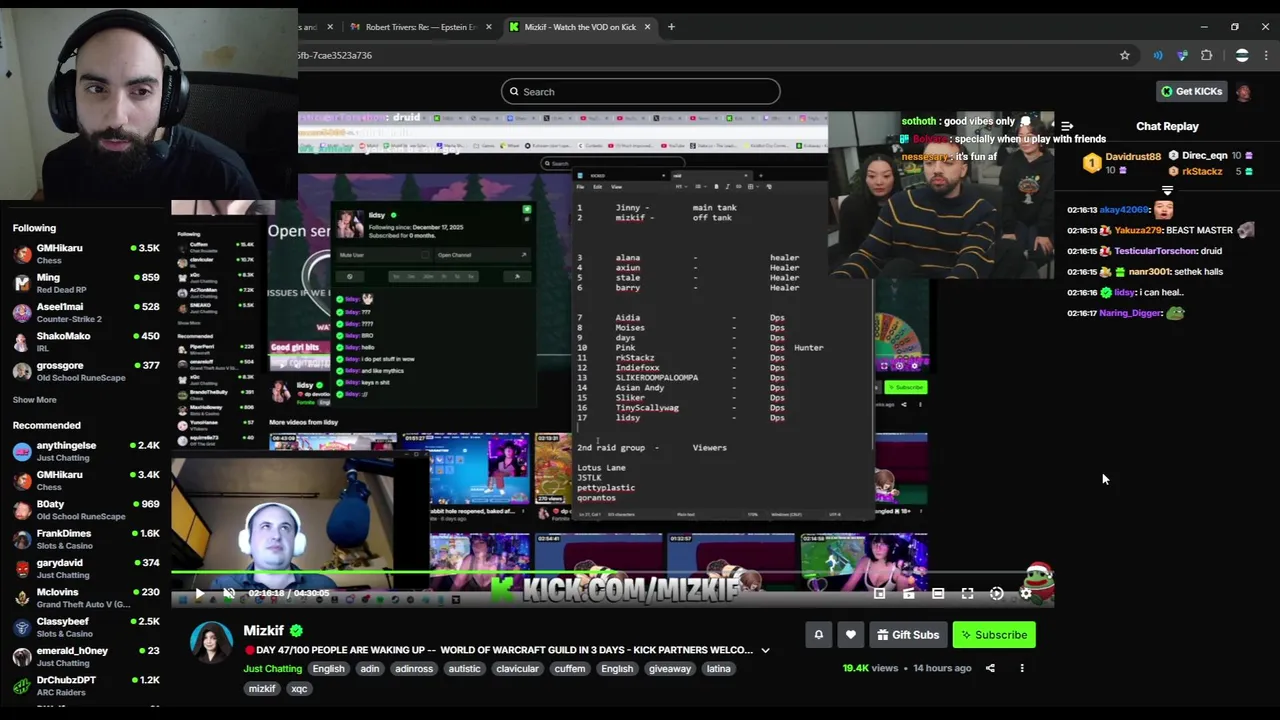Viewport: 1280px width, 720px height.
Task: Open AseelTmai channel in sidebar
Action: pos(85,312)
